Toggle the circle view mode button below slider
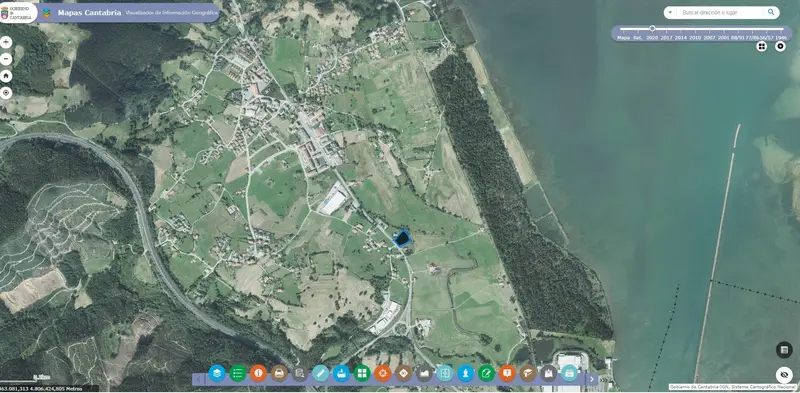Screen dimensions: 800x393 click(x=780, y=46)
